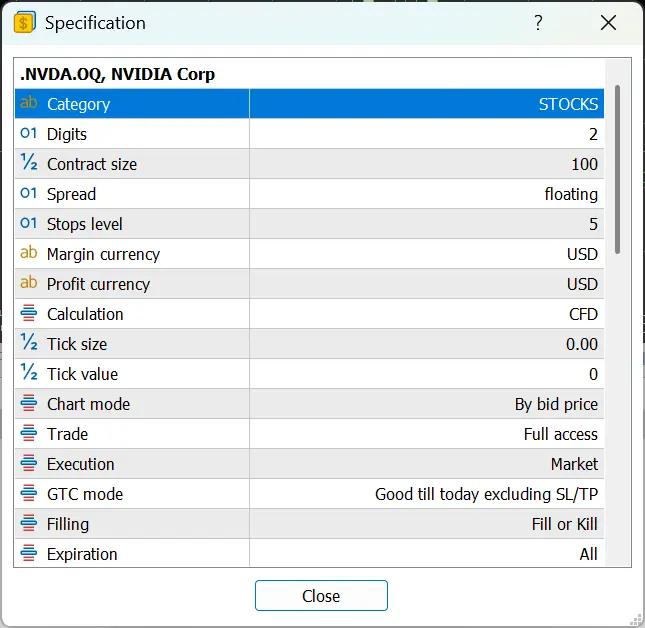Click the Contract size value 100
The image size is (645, 628).
pos(585,165)
